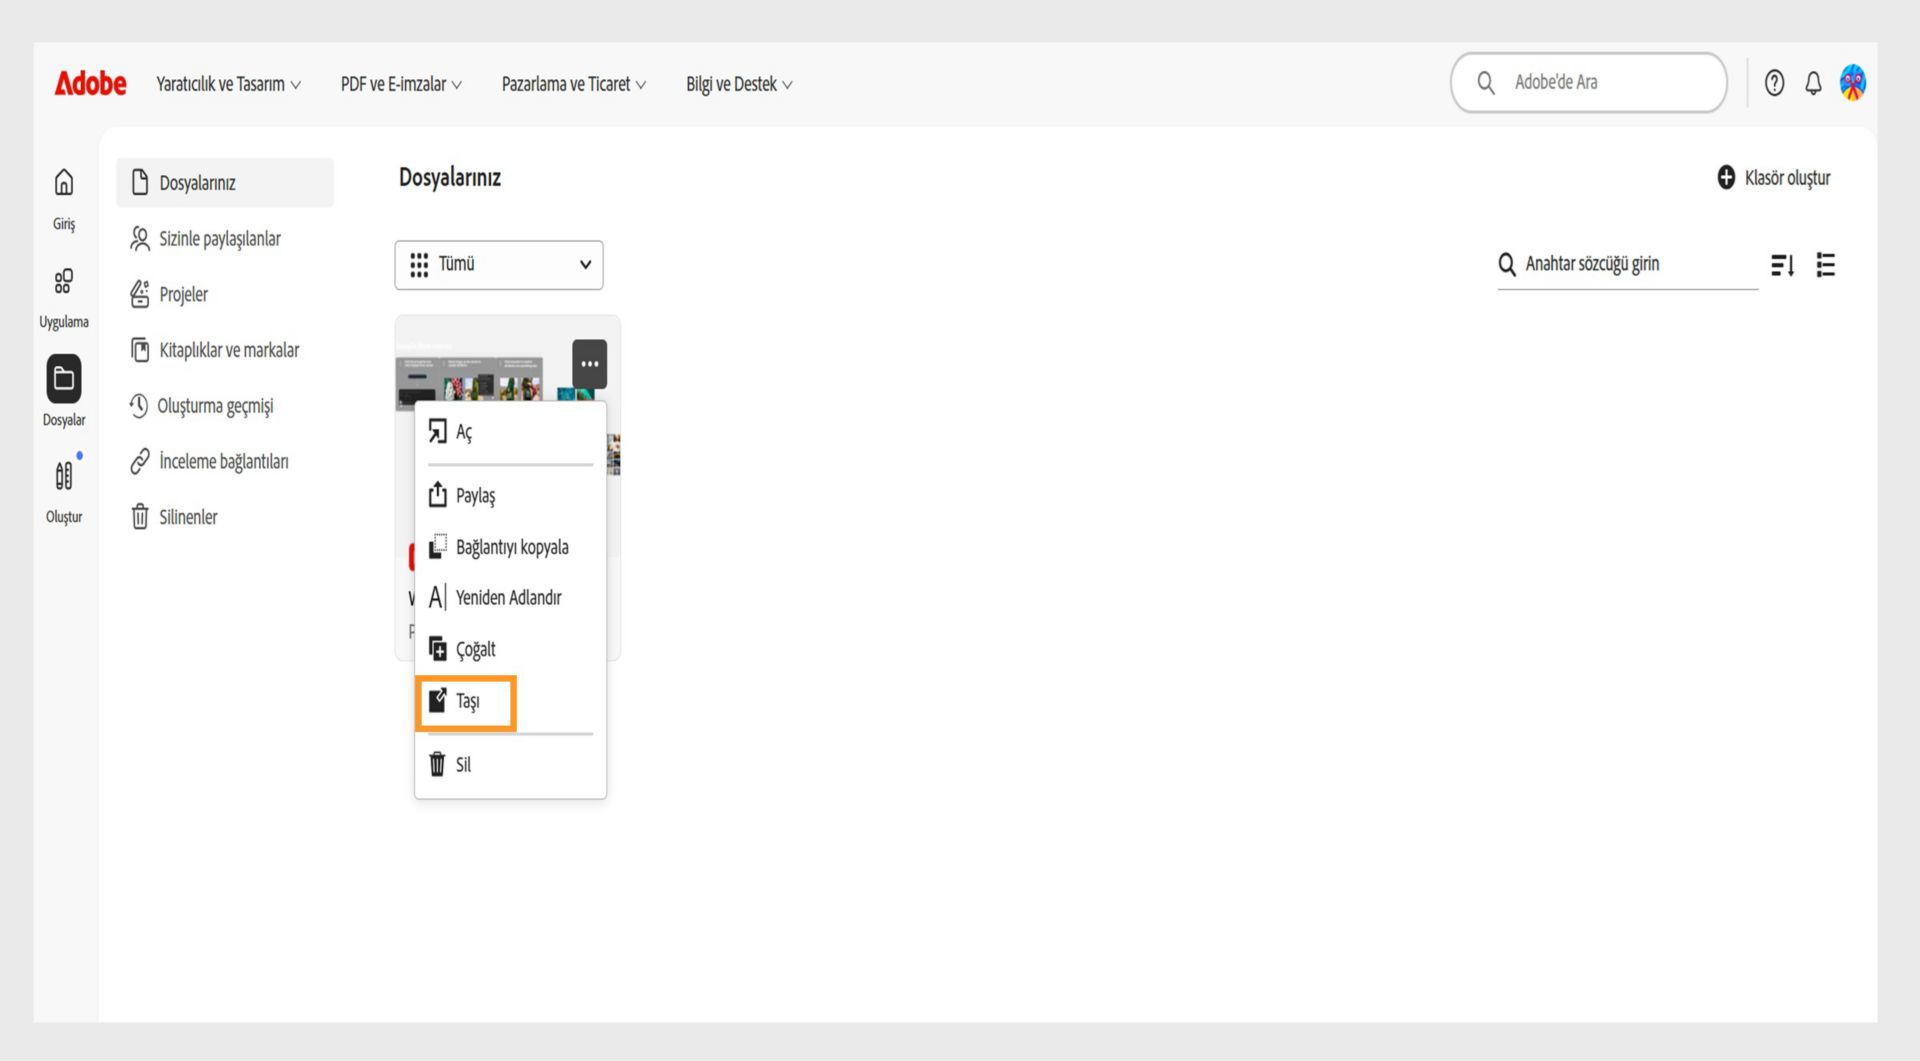Select Yeniden Adlandır option

tap(510, 597)
